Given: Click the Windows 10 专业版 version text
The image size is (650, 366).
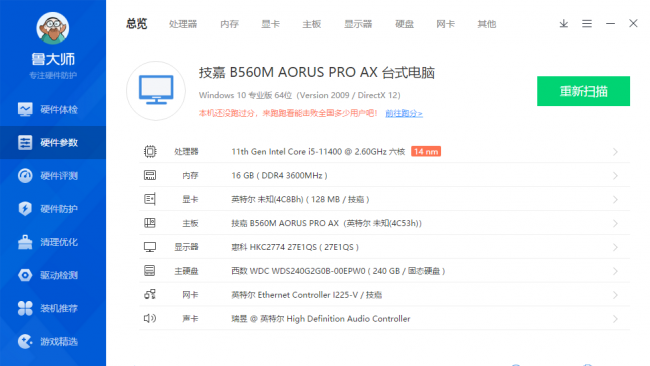Looking at the screenshot, I should (299, 95).
